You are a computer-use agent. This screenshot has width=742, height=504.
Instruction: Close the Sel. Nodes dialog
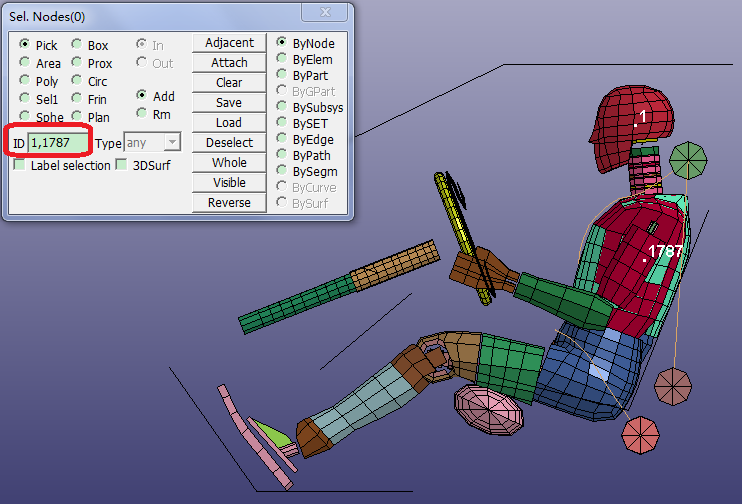pos(325,11)
